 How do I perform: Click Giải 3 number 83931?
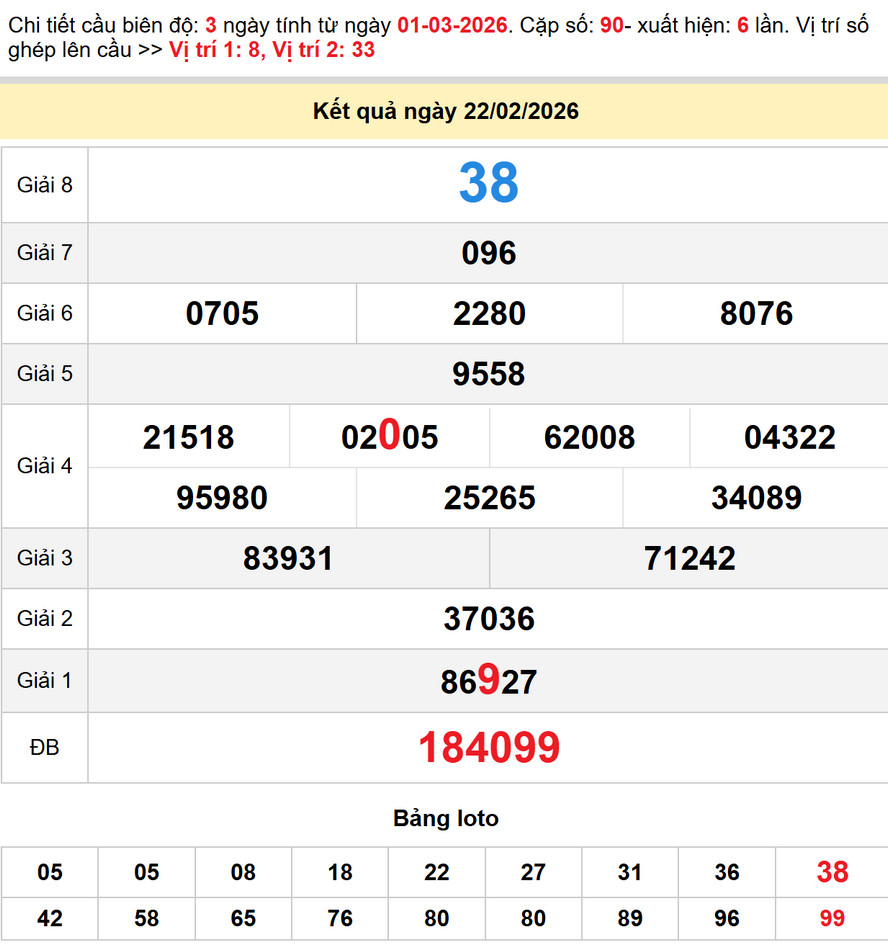pos(288,558)
